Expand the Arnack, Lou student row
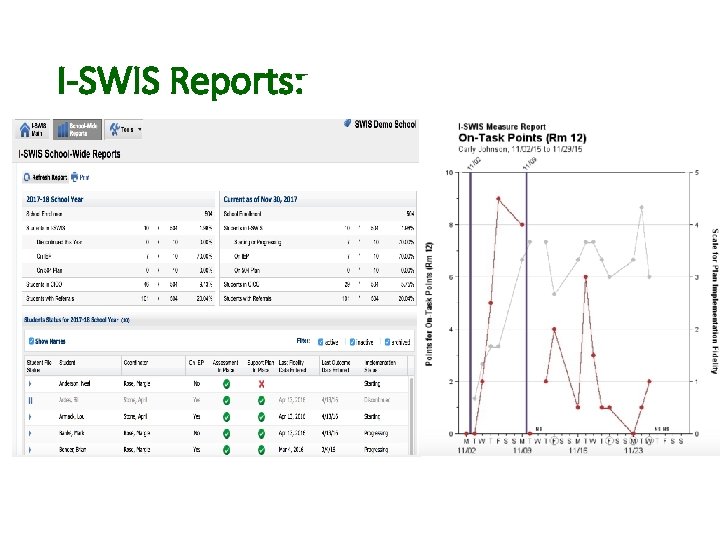This screenshot has height=540, width=720. (30, 417)
